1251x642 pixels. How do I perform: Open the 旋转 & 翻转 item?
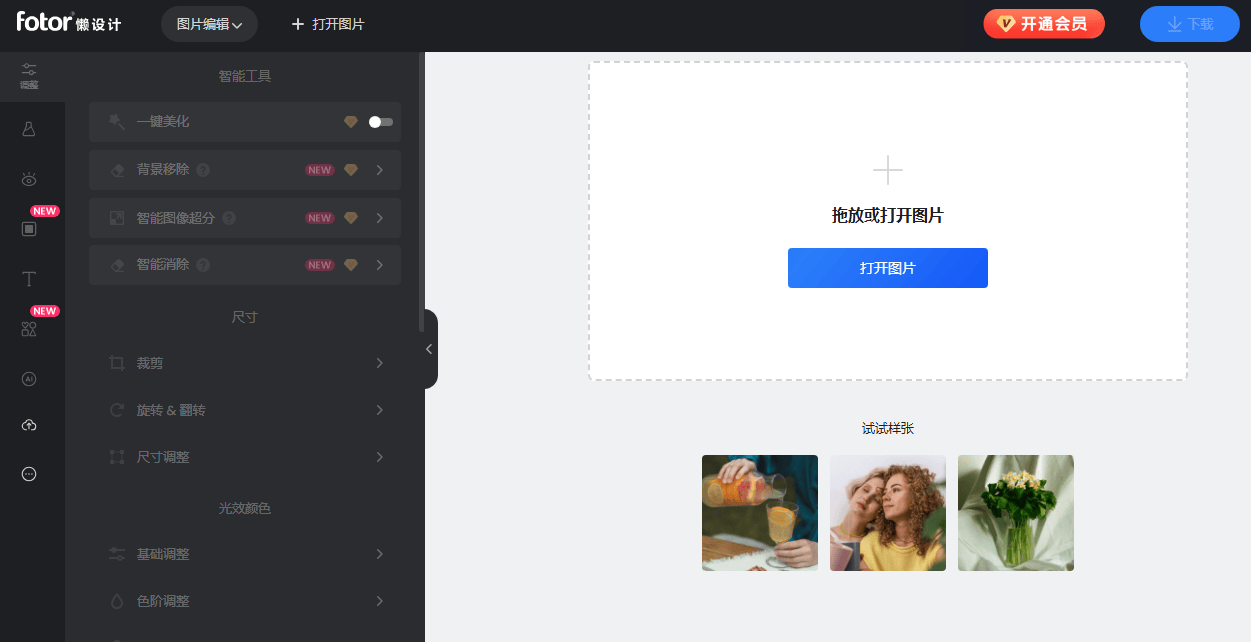[245, 410]
